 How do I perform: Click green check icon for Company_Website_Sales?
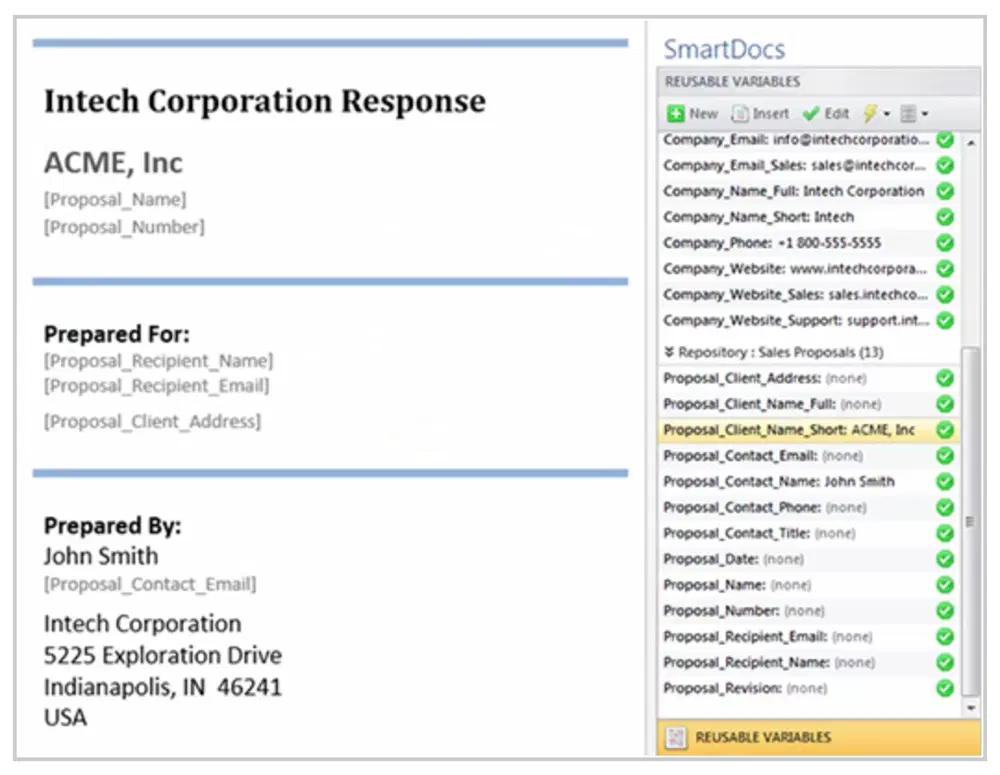[x=945, y=295]
